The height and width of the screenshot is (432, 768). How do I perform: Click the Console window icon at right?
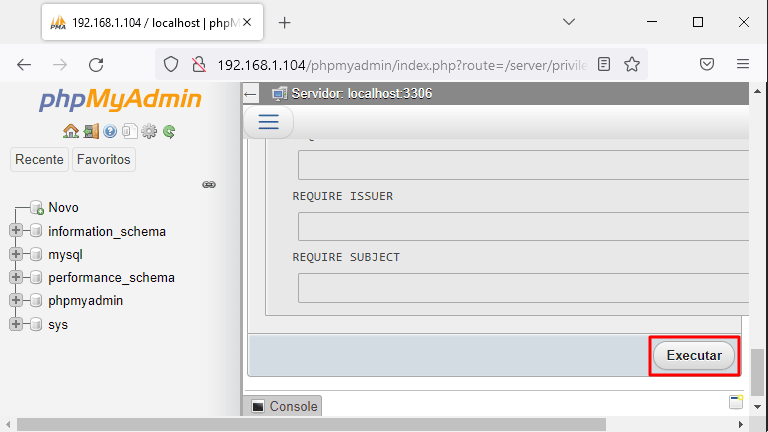[736, 402]
